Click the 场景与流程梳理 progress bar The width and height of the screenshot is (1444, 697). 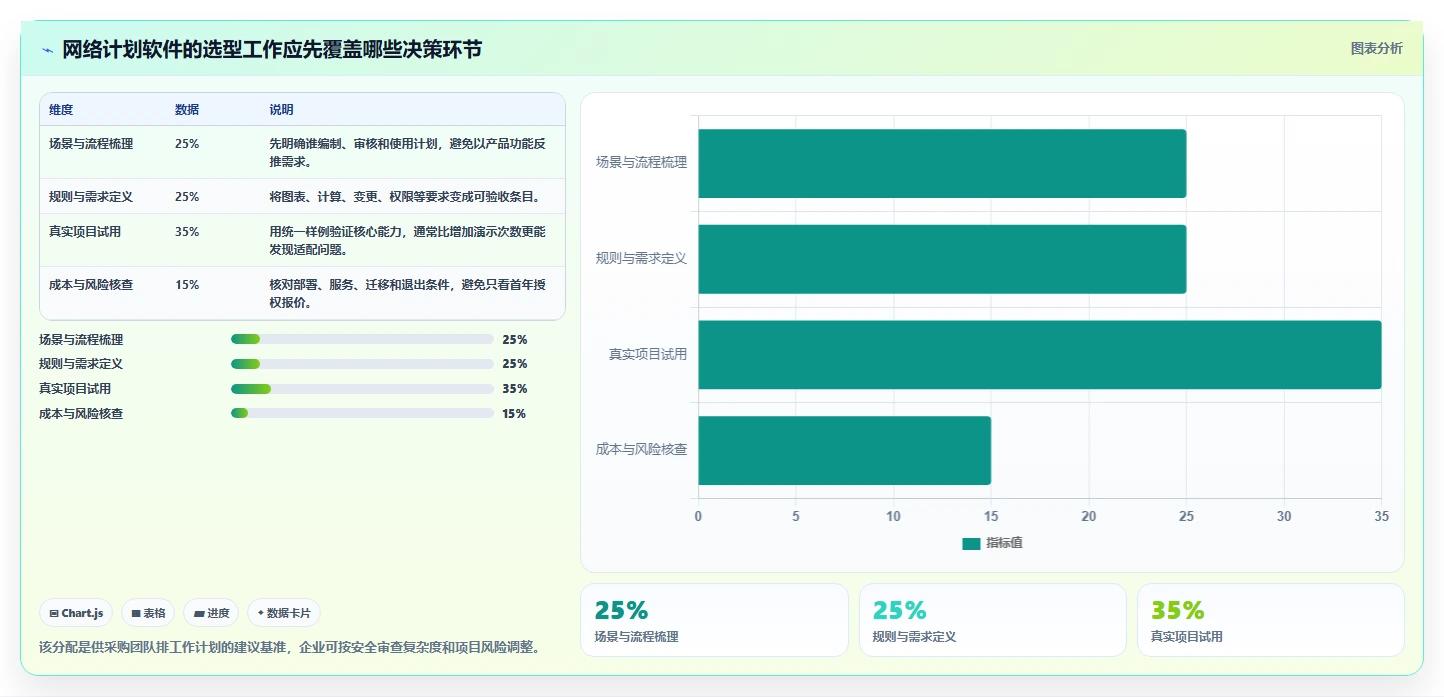coord(362,339)
